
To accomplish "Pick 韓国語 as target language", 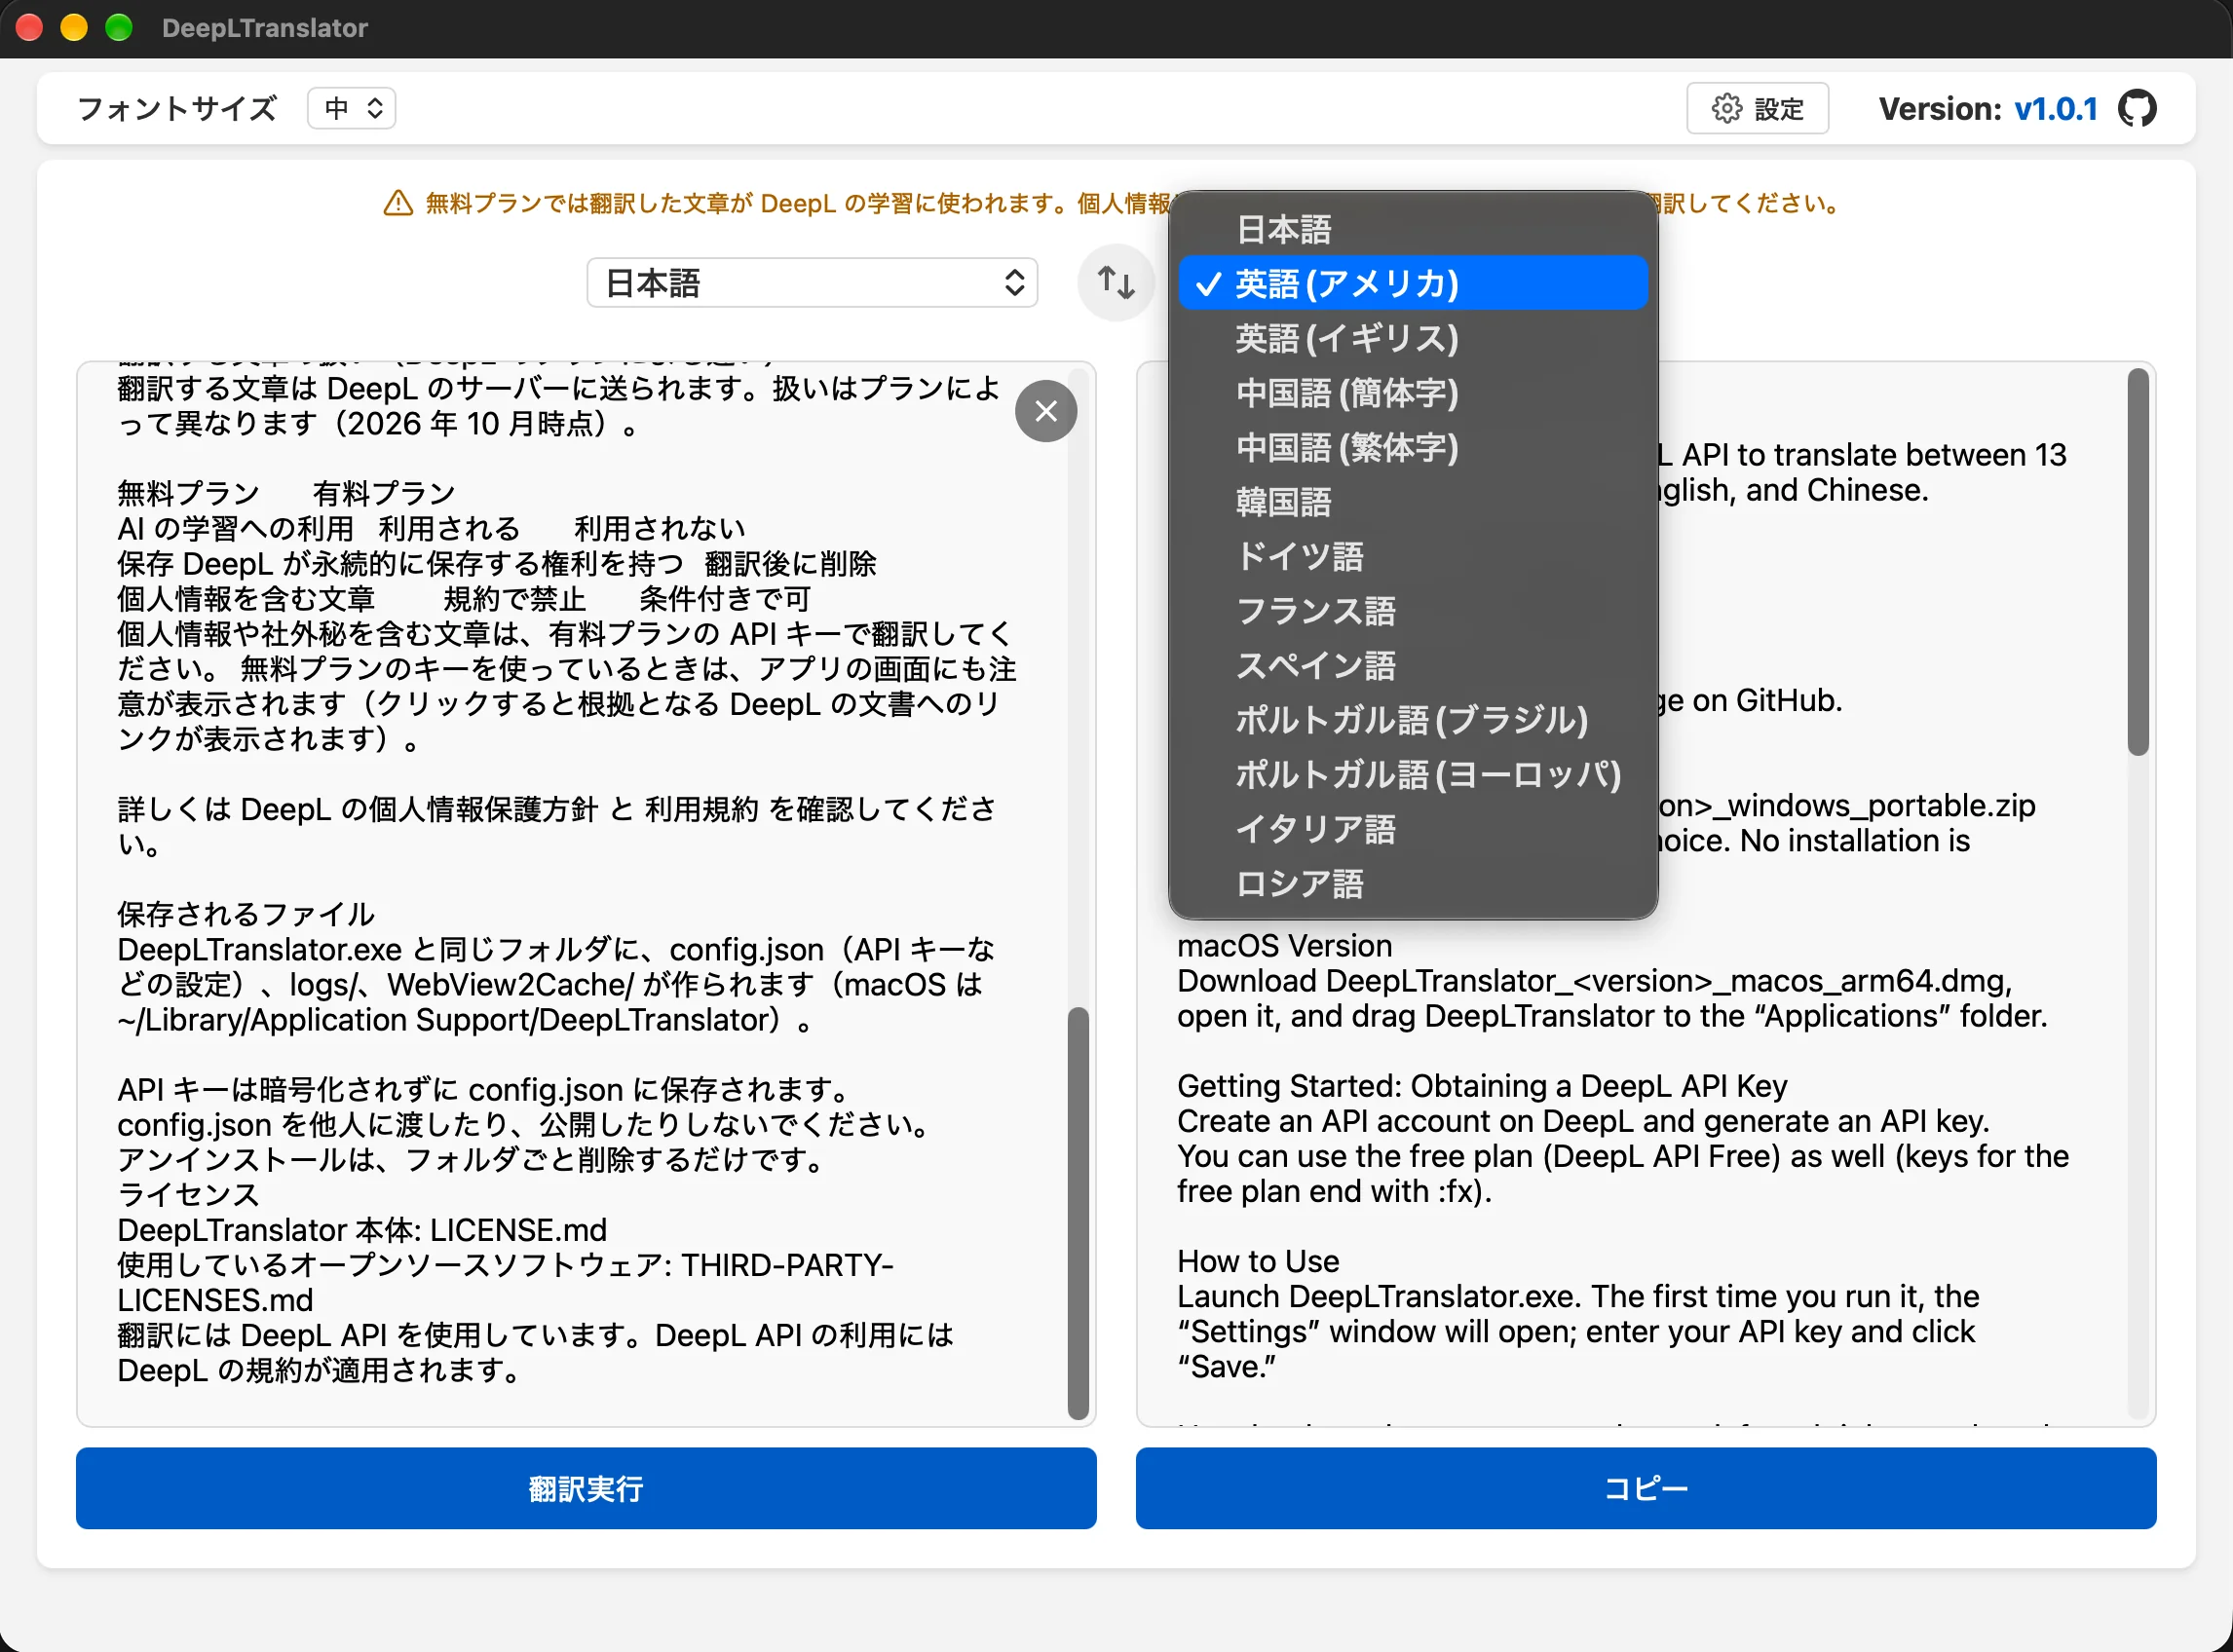I will (1412, 502).
